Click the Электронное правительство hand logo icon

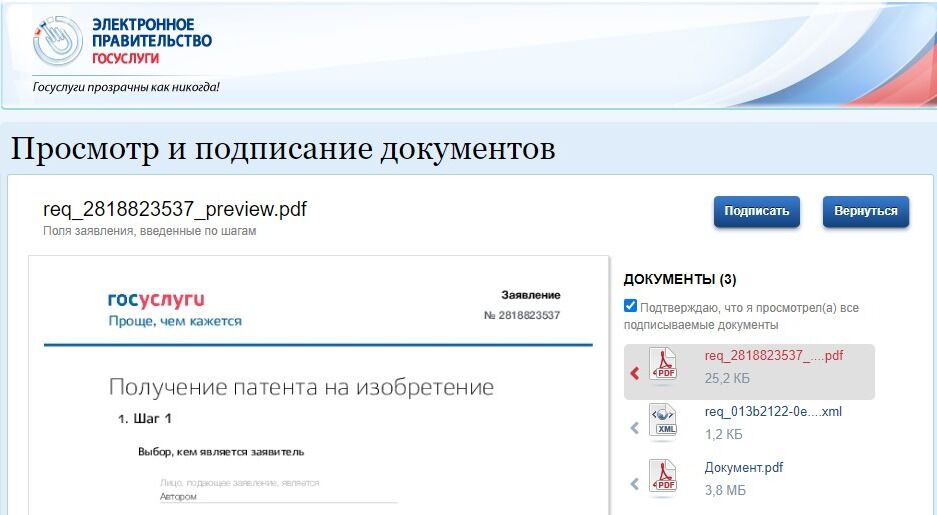tap(57, 41)
